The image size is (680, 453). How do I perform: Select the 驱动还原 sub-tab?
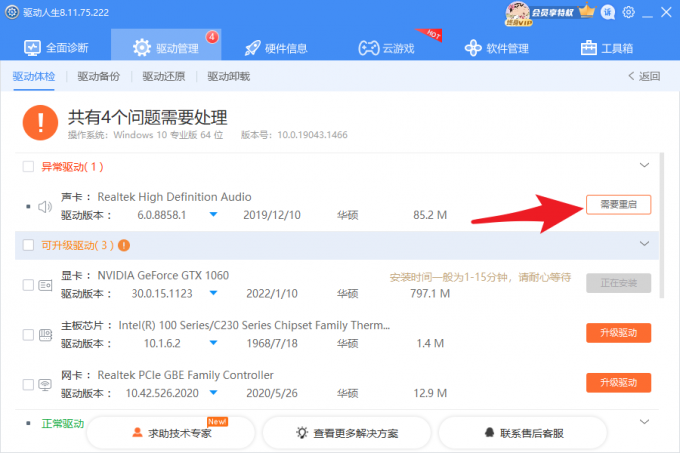click(x=163, y=77)
